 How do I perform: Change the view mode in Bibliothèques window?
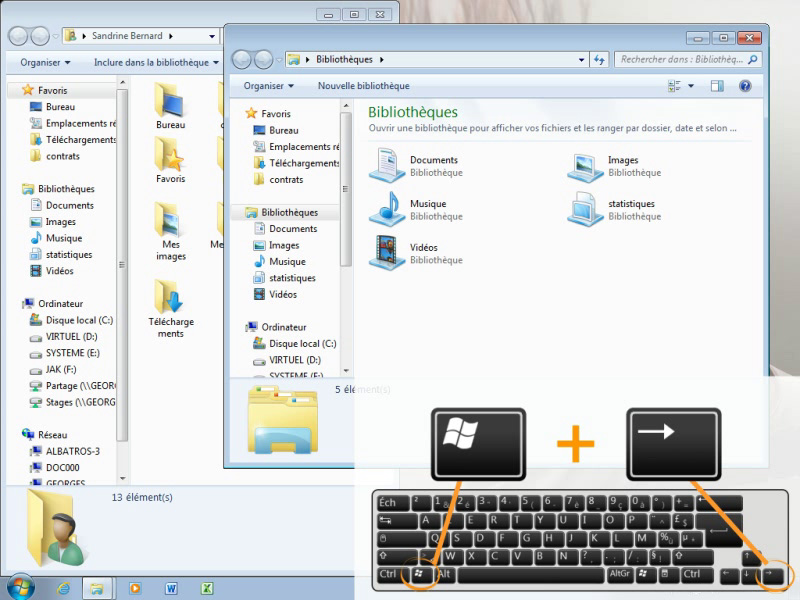point(674,86)
